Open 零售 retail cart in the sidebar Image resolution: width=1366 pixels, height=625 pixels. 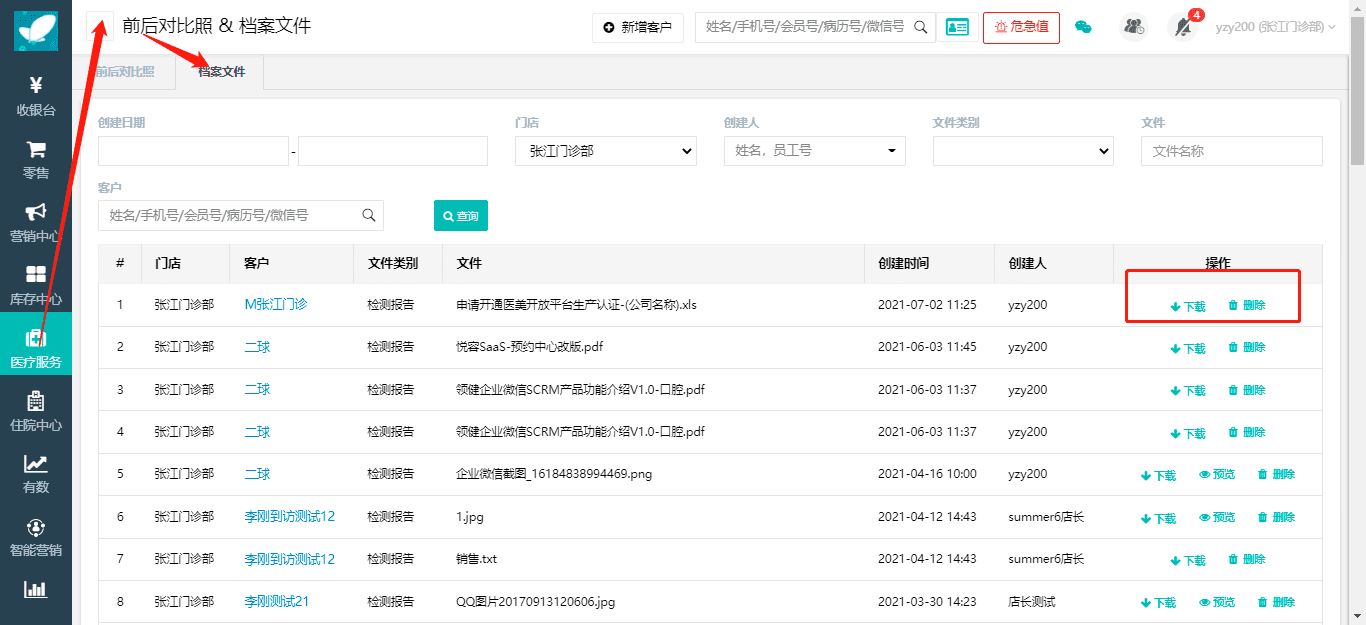[36, 159]
